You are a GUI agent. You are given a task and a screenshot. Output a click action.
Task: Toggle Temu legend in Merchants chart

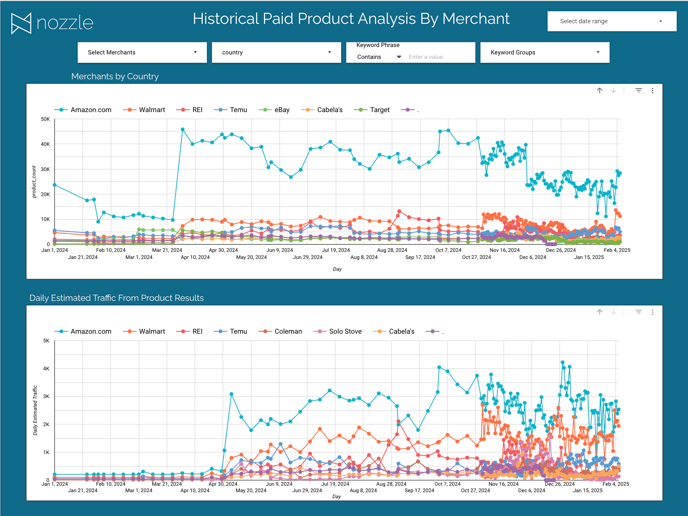(230, 110)
